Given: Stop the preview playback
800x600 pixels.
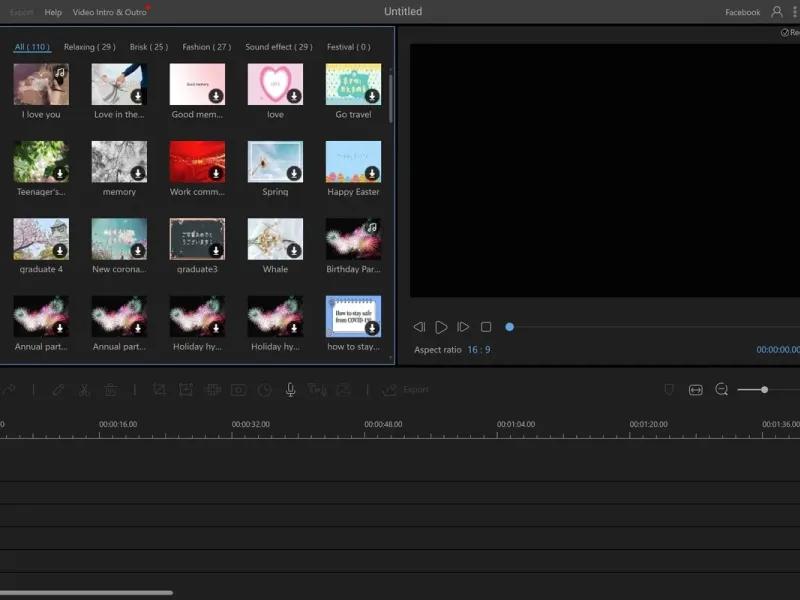Looking at the screenshot, I should coord(486,327).
